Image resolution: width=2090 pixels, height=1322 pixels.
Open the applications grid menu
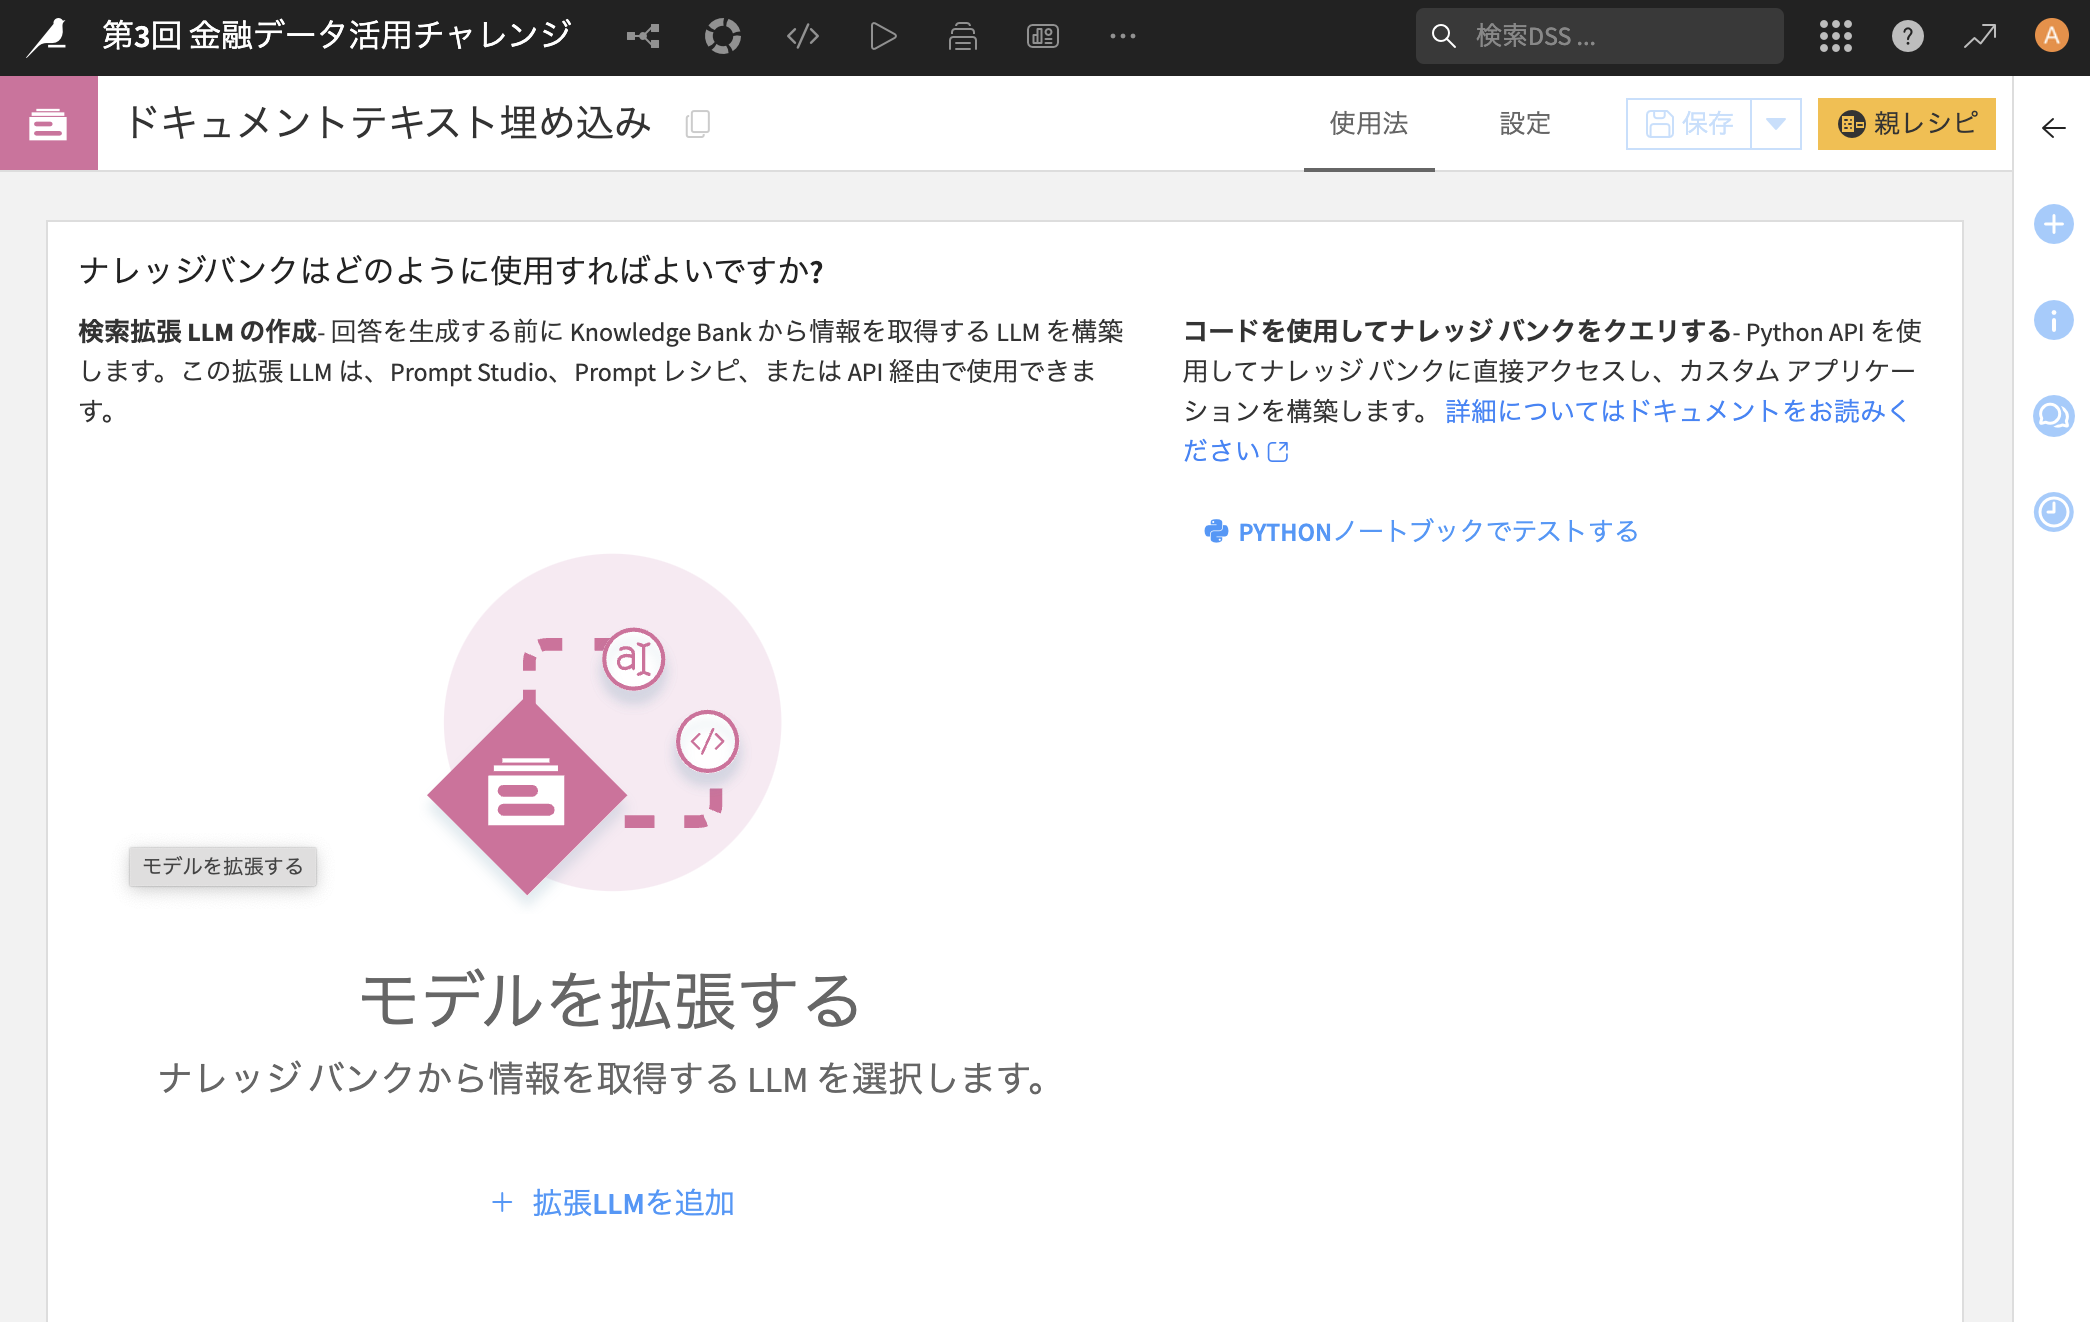(x=1835, y=37)
